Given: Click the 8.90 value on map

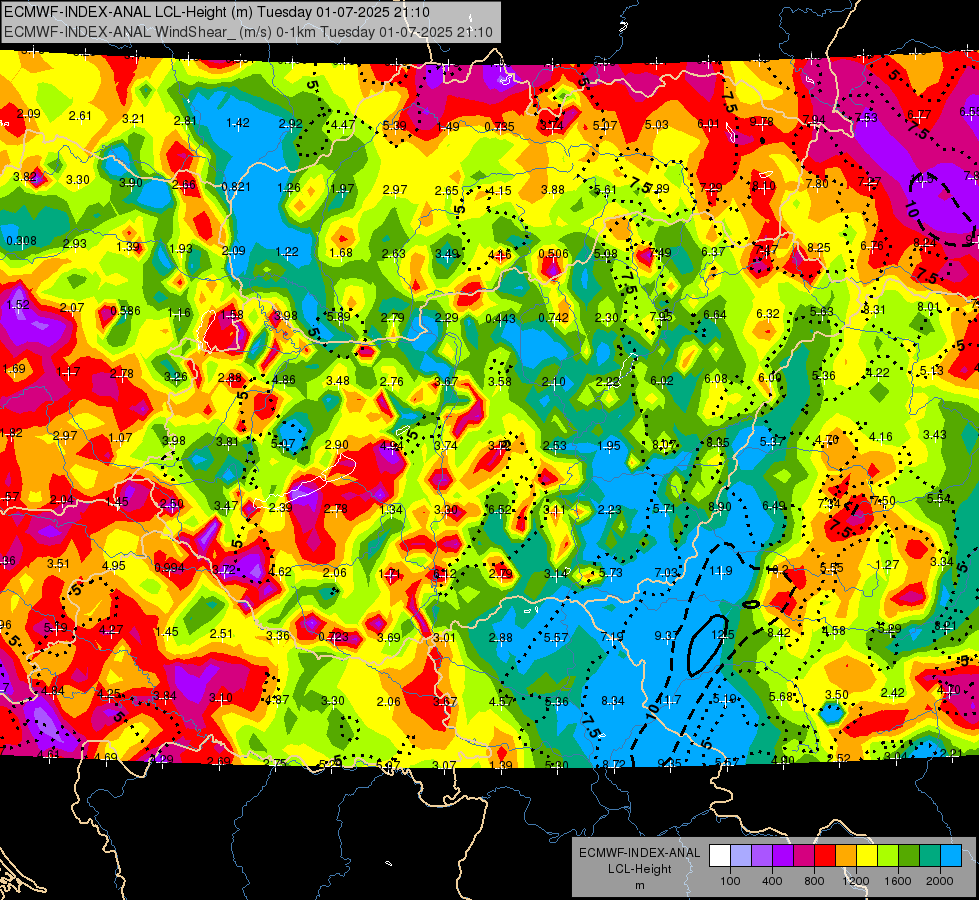Looking at the screenshot, I should [719, 507].
